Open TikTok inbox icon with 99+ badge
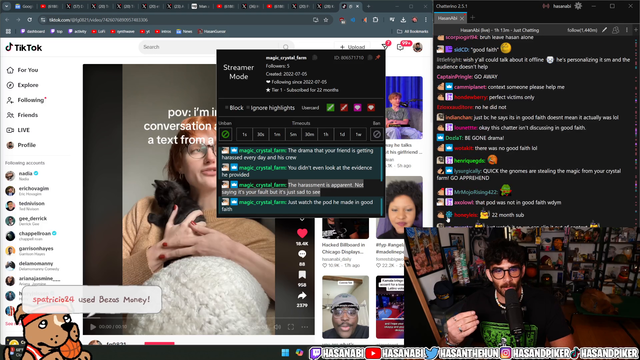 click(x=400, y=47)
